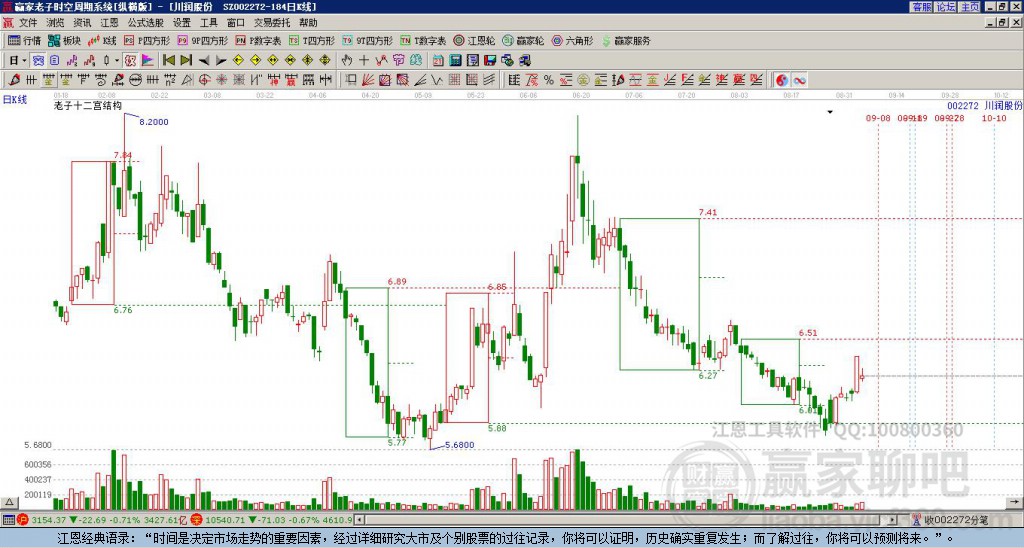The height and width of the screenshot is (548, 1024).
Task: Open 赢家服务 service
Action: (x=625, y=40)
